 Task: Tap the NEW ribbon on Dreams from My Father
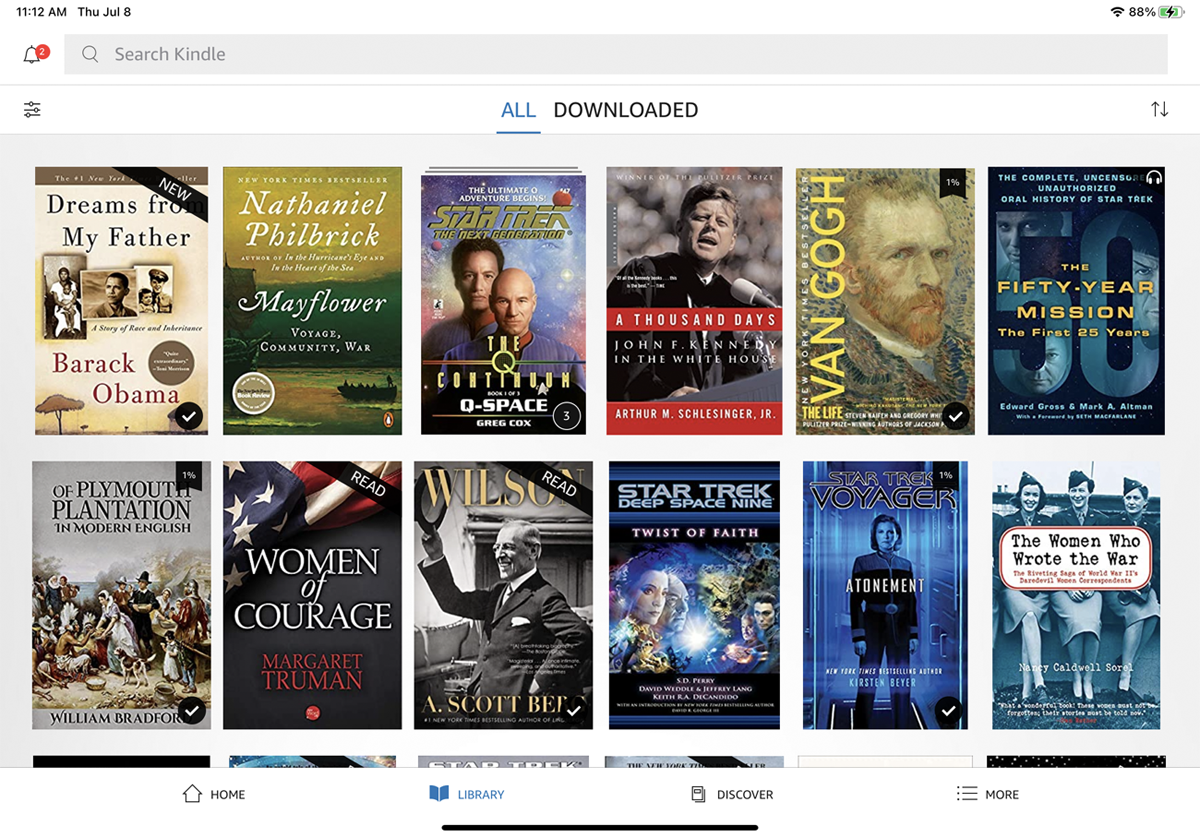click(176, 190)
